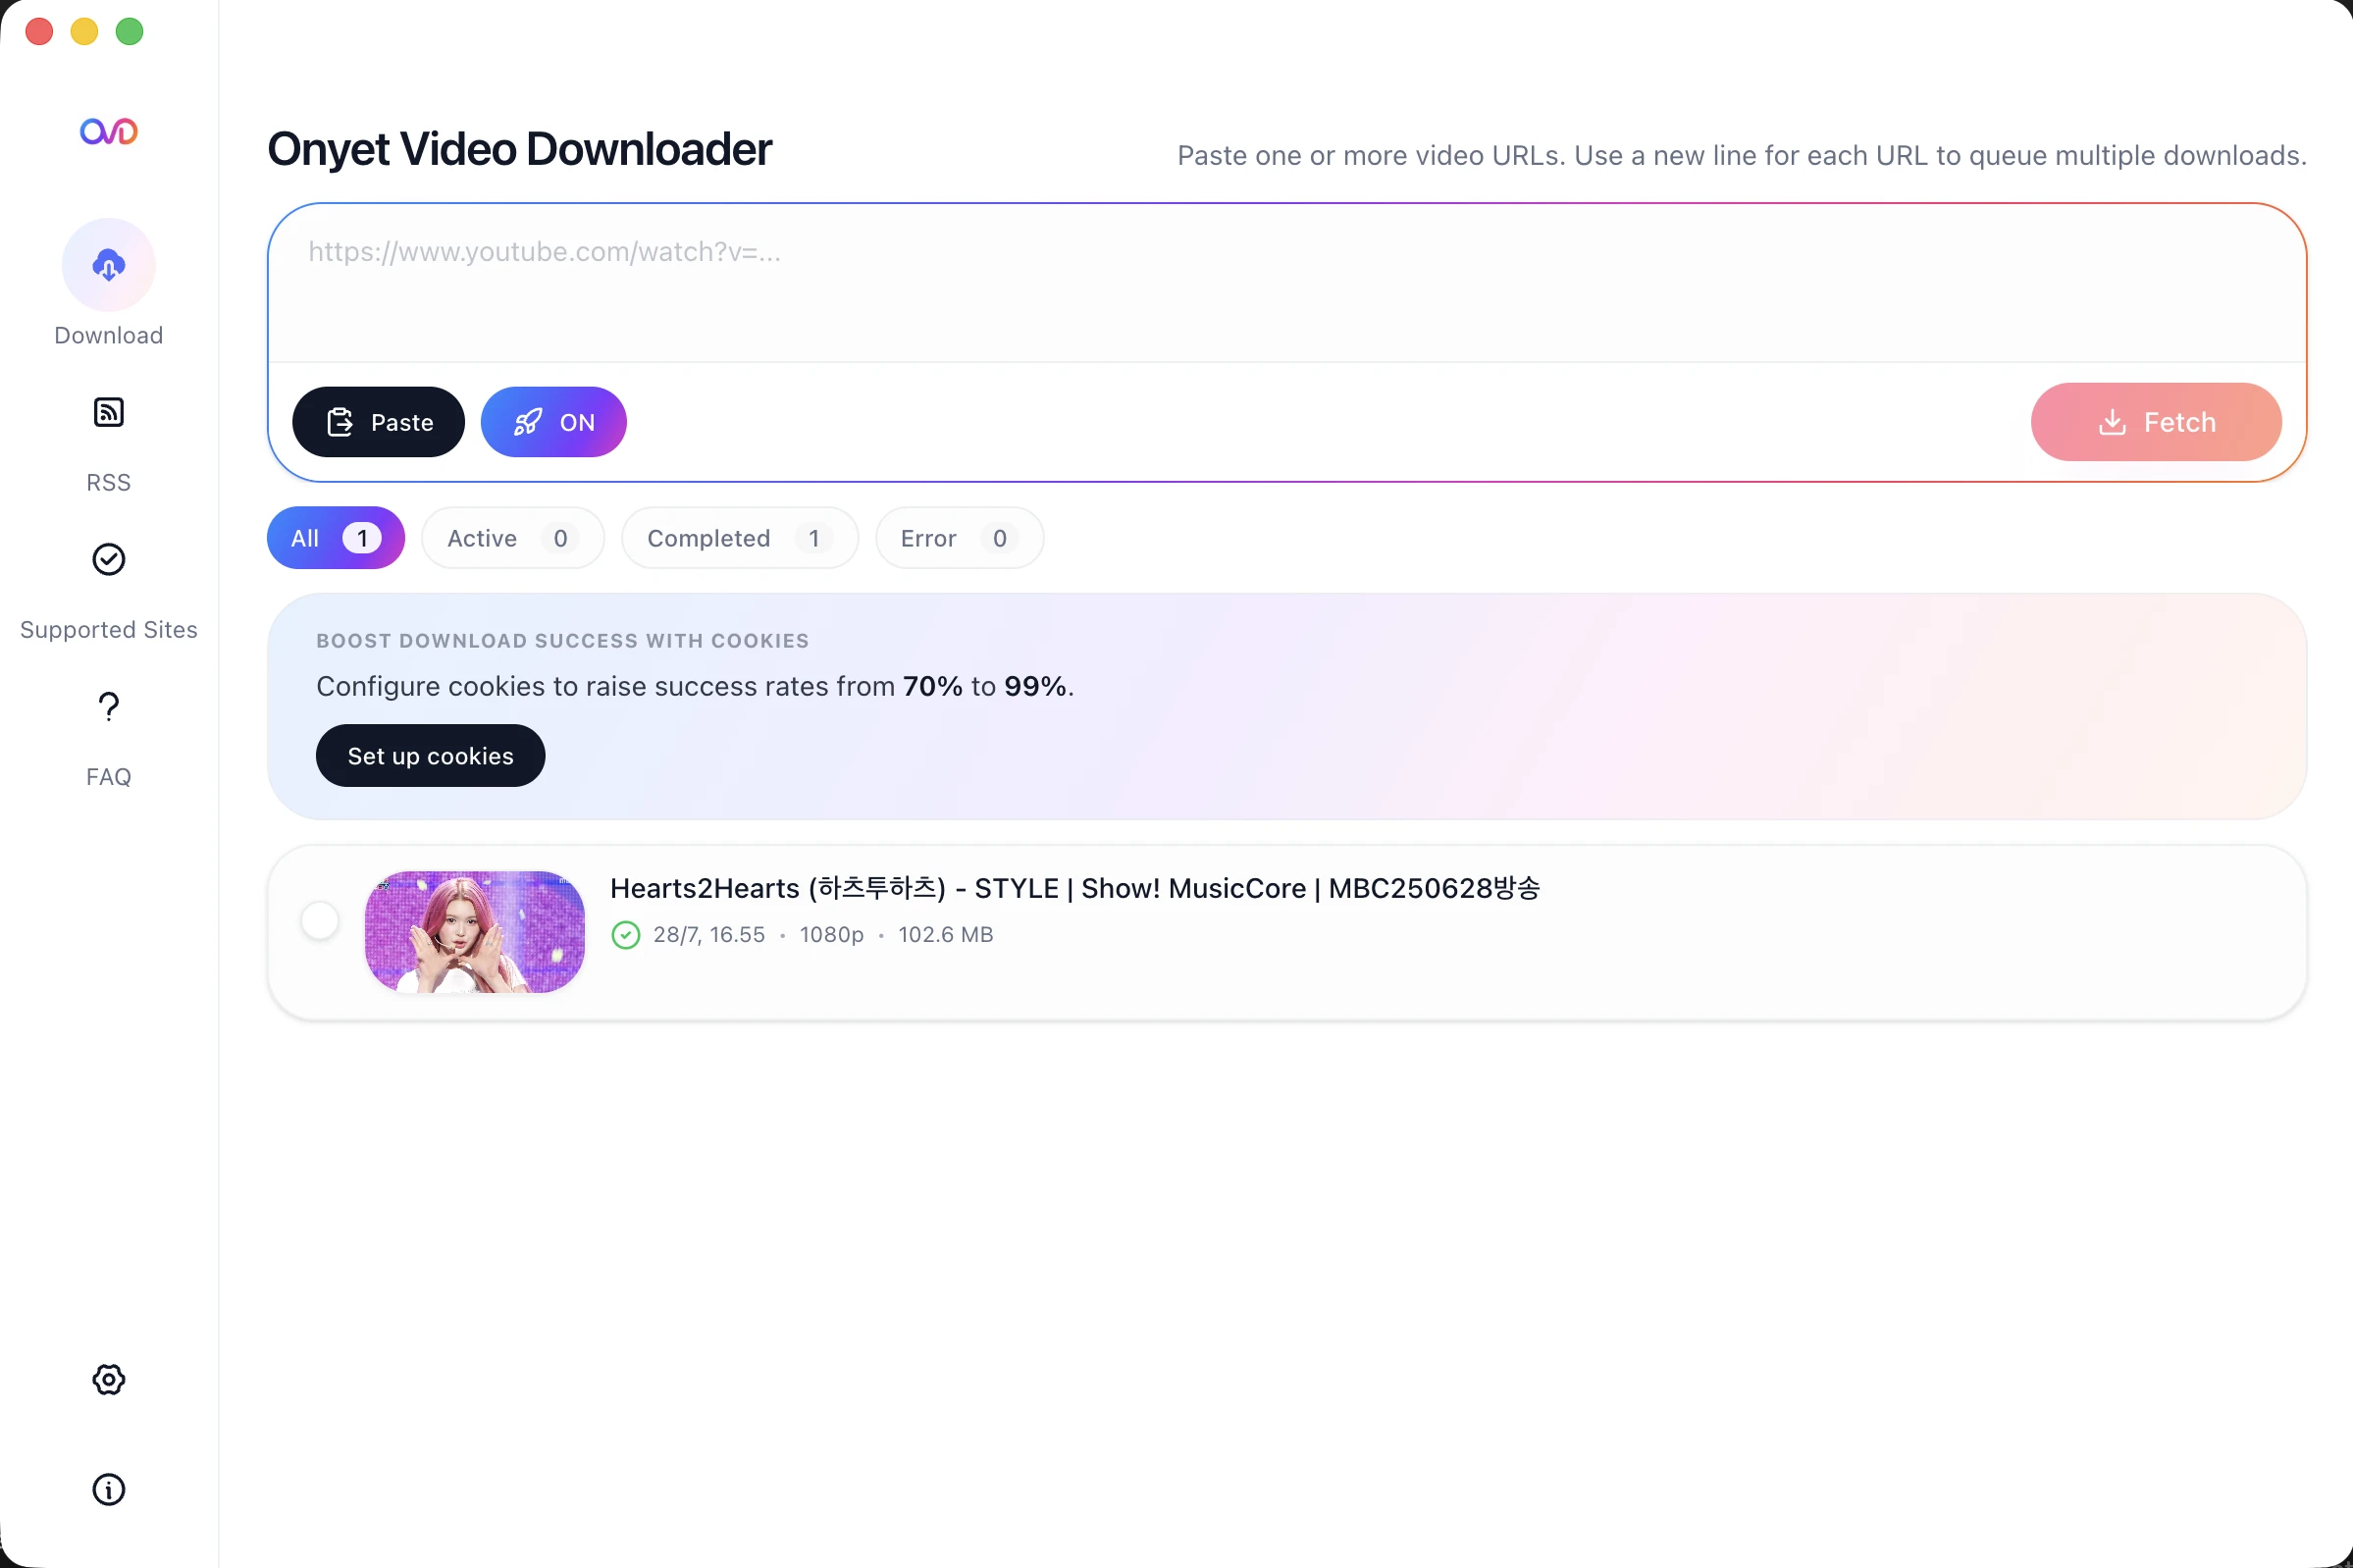Select the Hearts2Hearts video checkbox circle

coord(320,921)
